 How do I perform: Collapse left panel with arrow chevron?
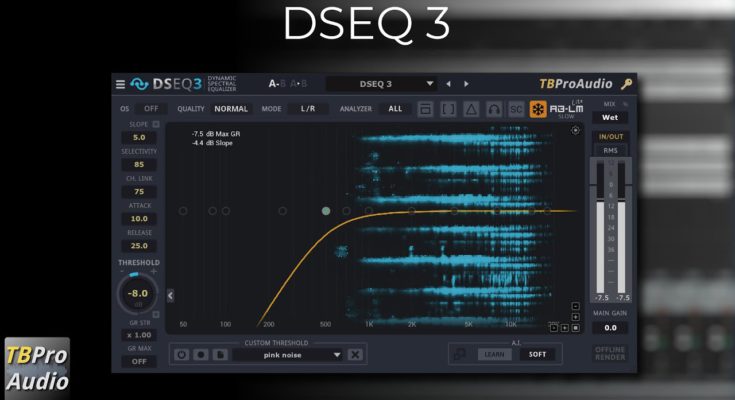170,295
